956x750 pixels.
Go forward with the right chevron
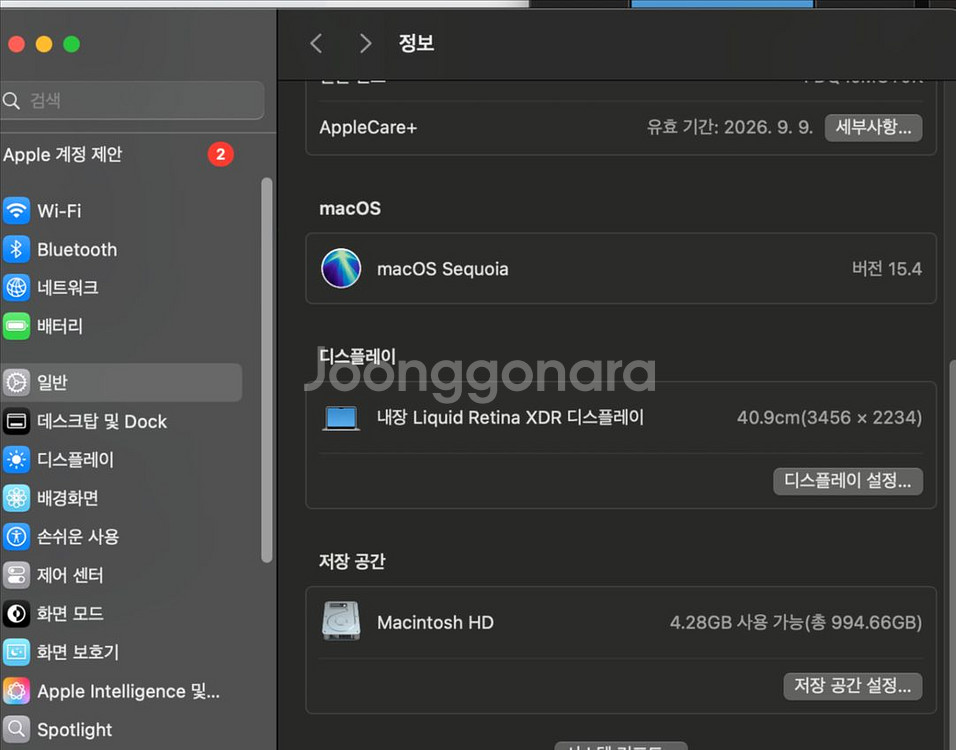[x=365, y=43]
